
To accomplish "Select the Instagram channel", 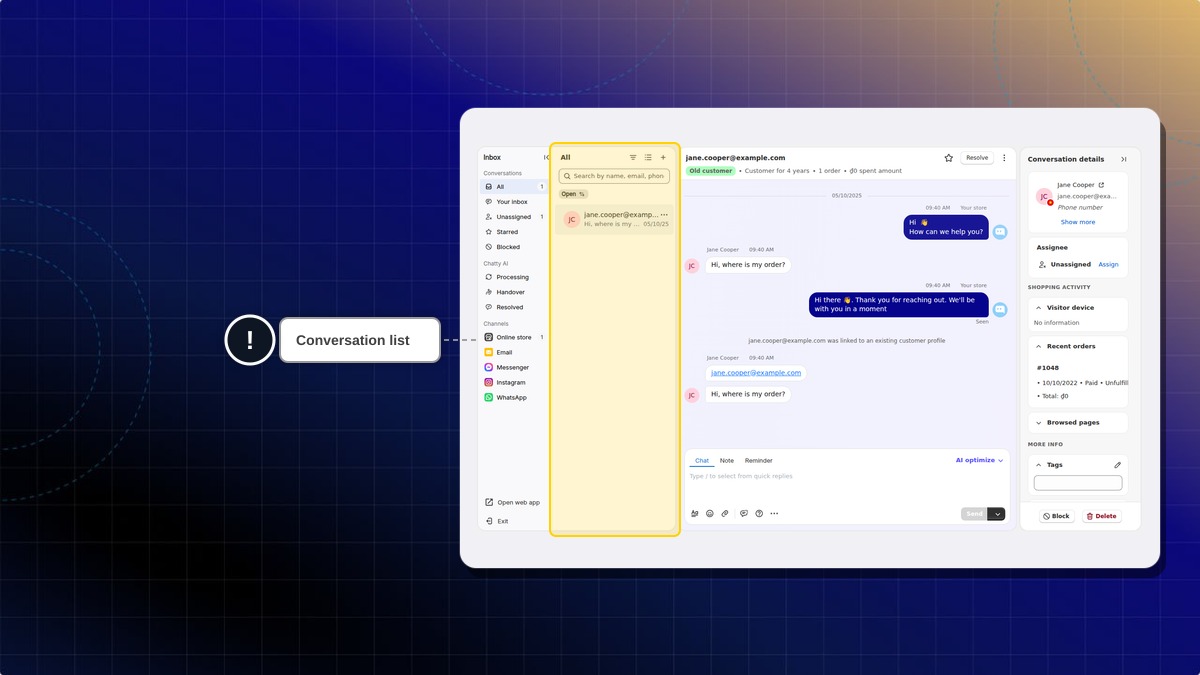I will coord(514,382).
